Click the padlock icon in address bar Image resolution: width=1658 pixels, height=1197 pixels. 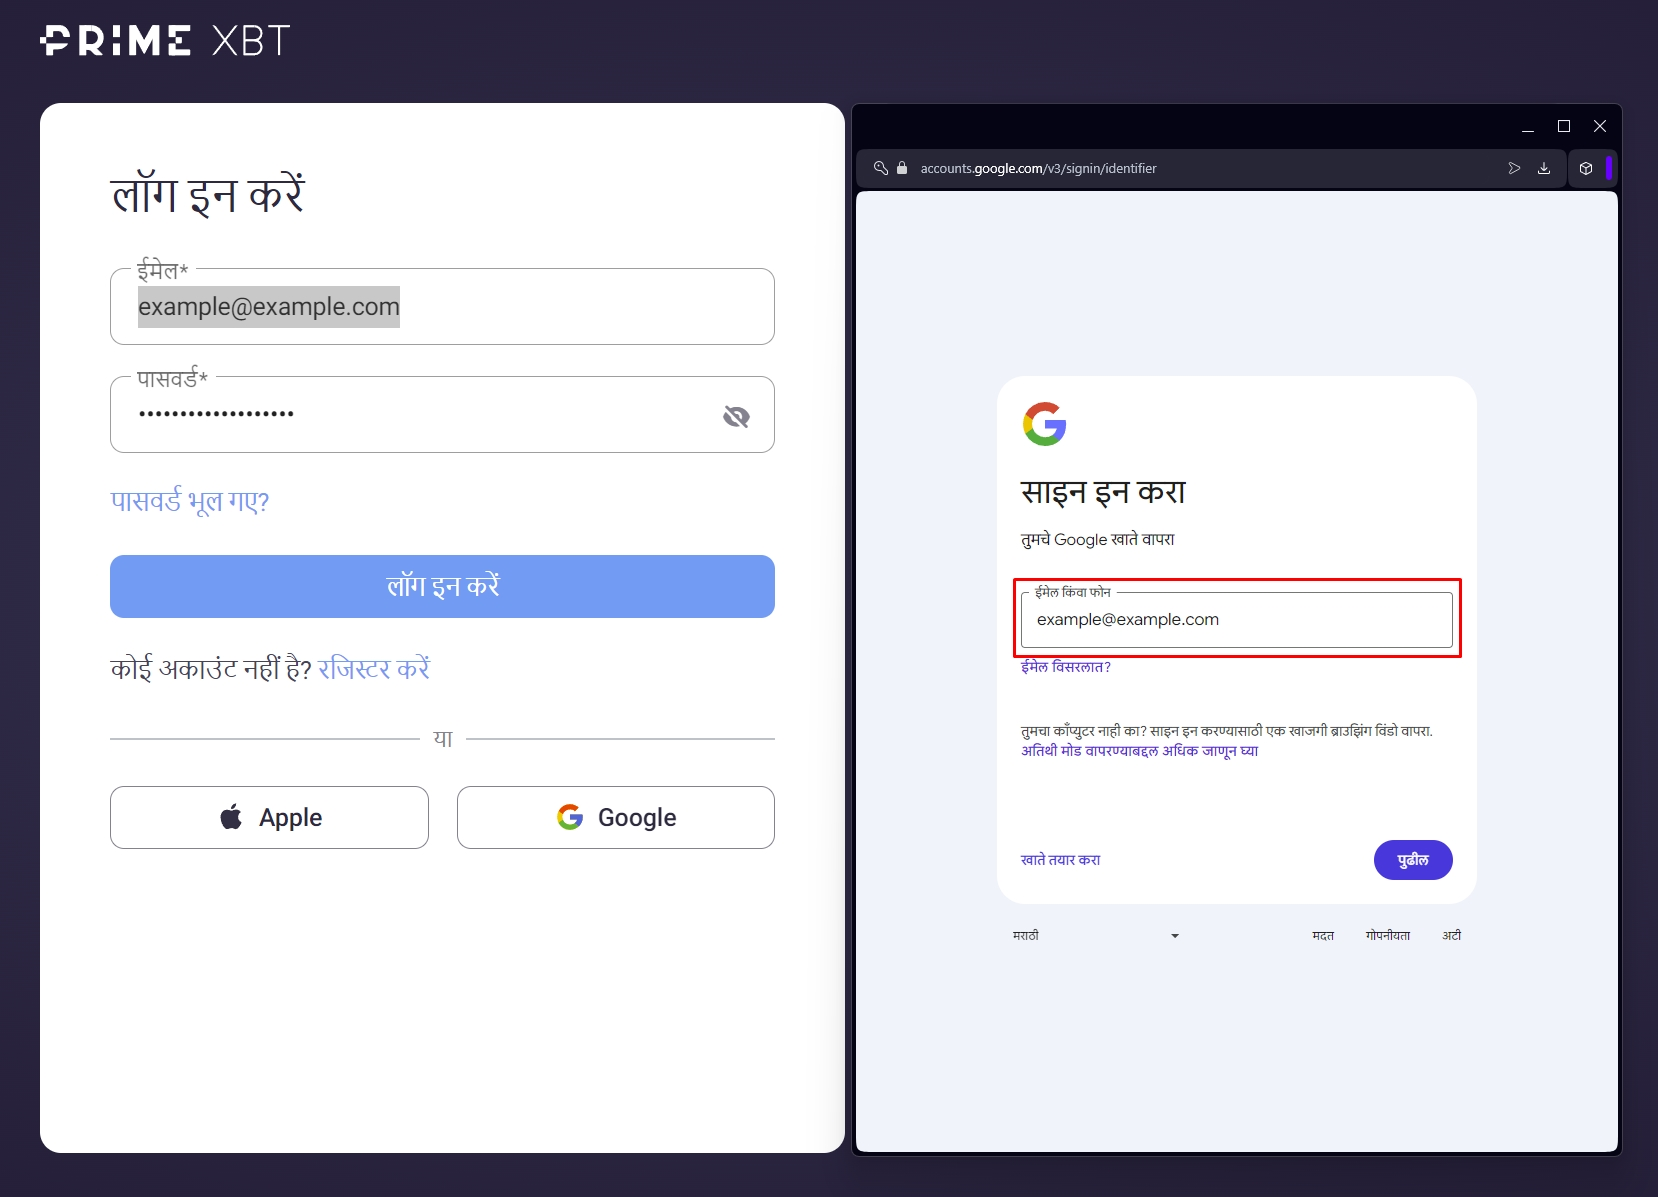pyautogui.click(x=902, y=168)
